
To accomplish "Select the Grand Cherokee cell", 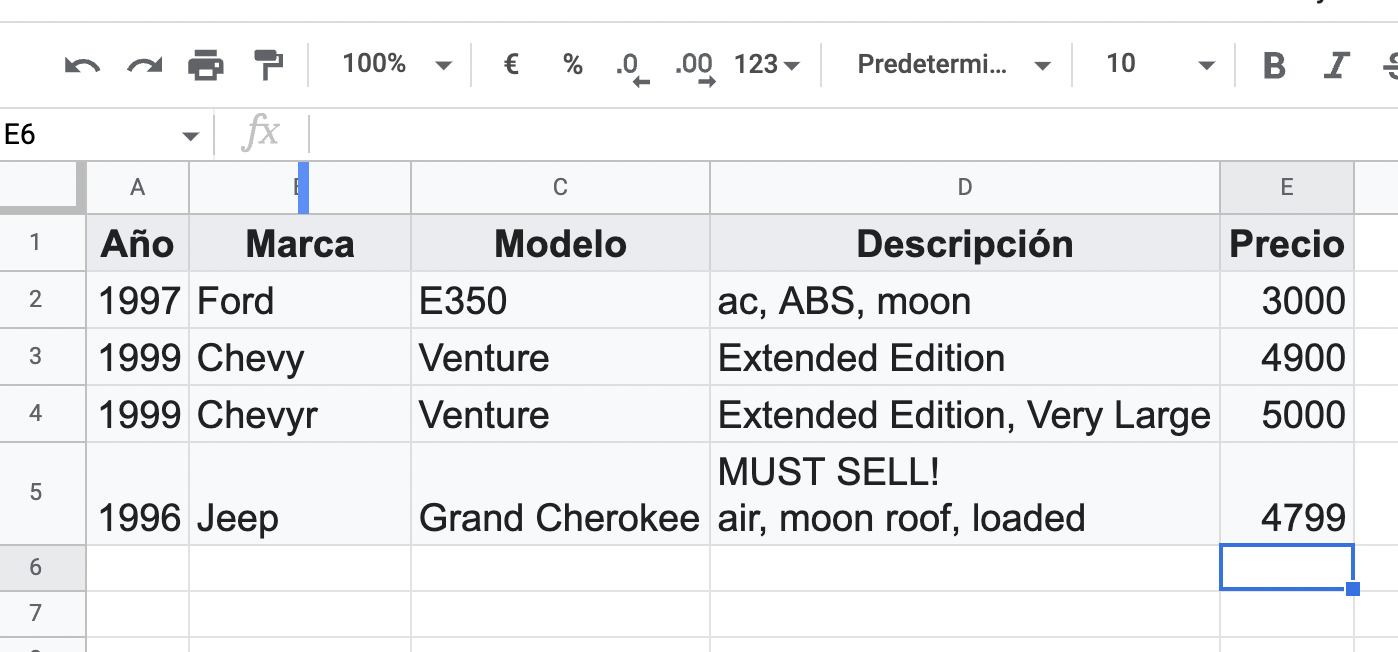I will pos(560,494).
